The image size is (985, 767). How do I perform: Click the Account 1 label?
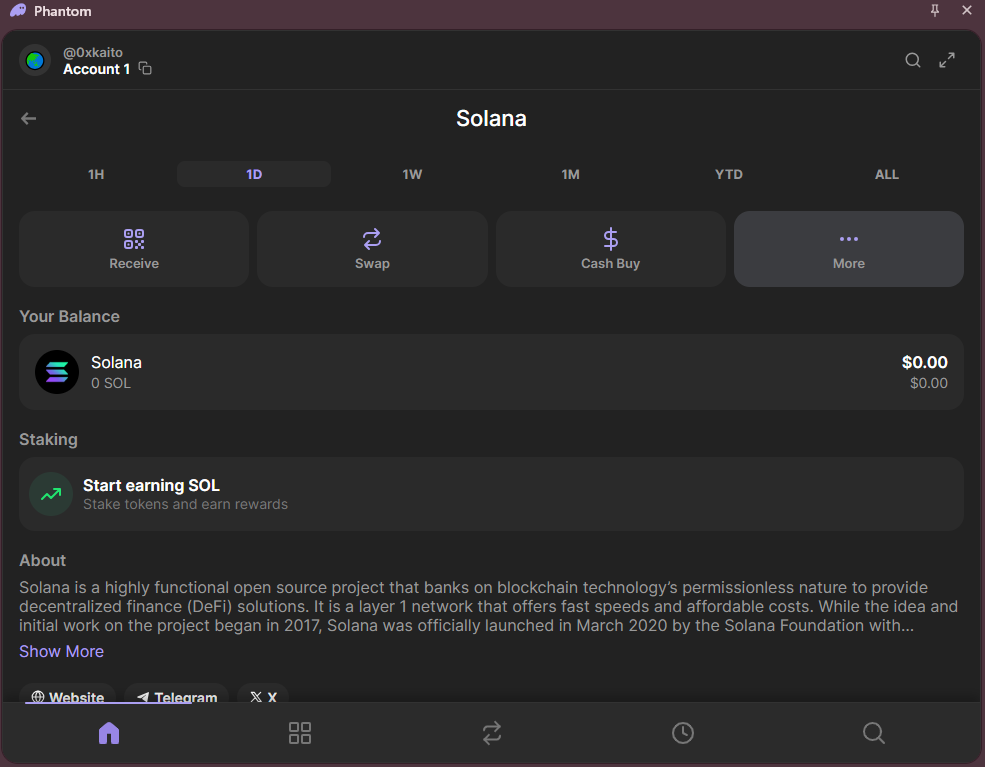(x=96, y=69)
